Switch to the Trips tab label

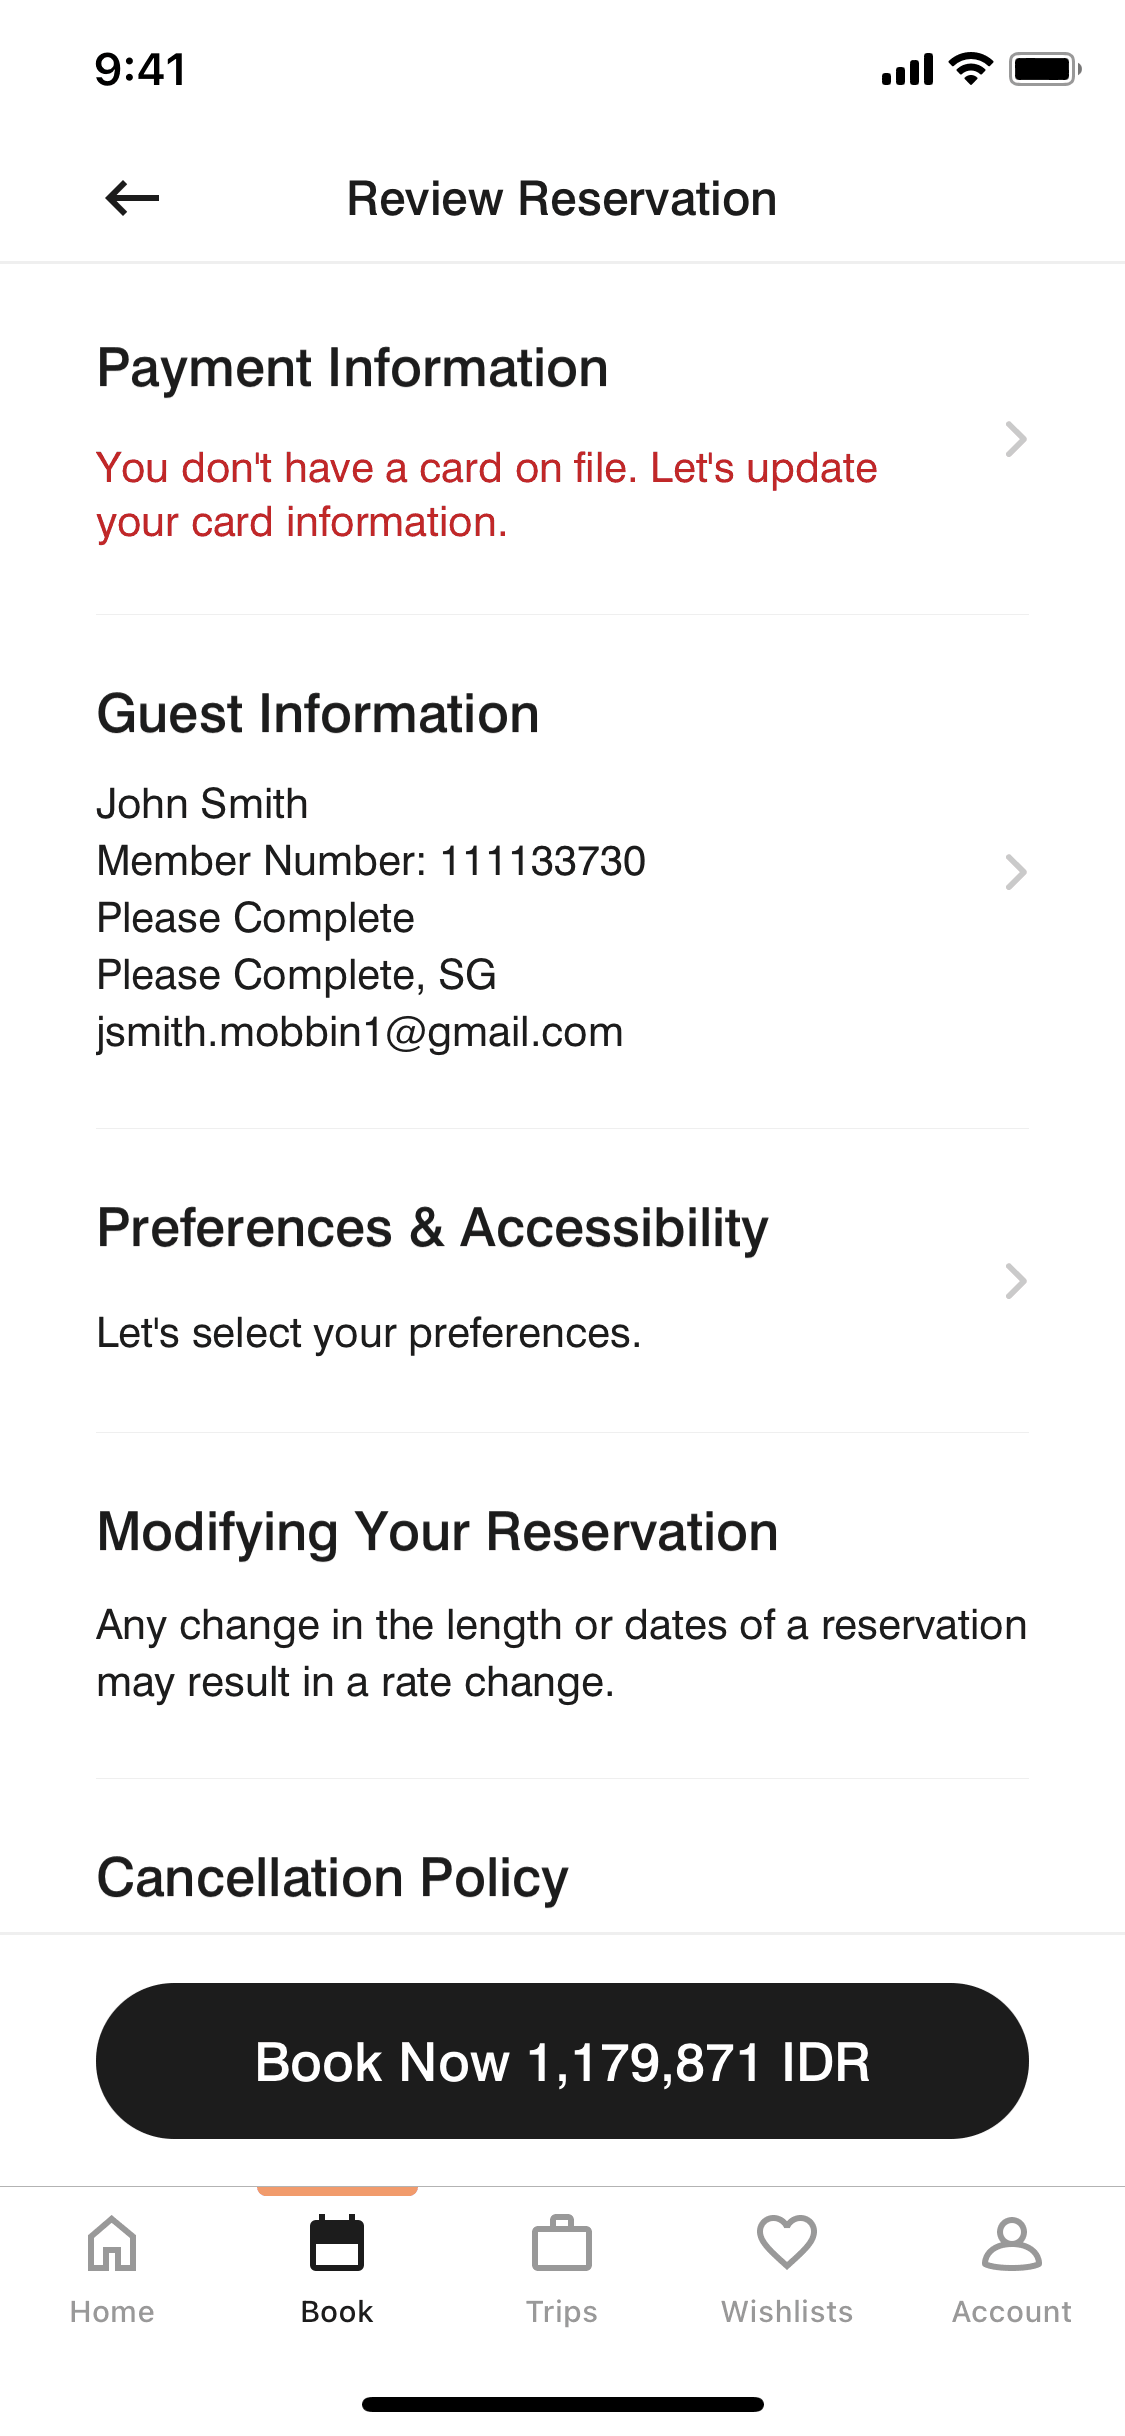point(562,2312)
